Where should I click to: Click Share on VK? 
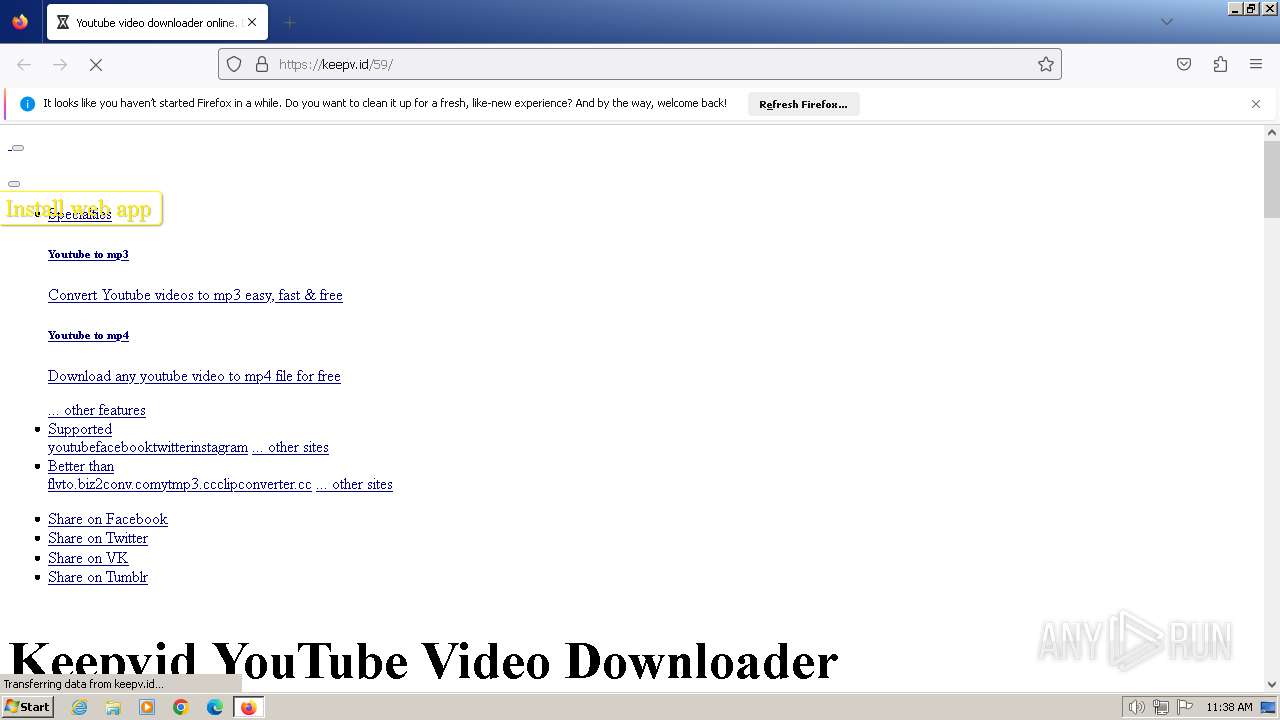click(x=88, y=558)
